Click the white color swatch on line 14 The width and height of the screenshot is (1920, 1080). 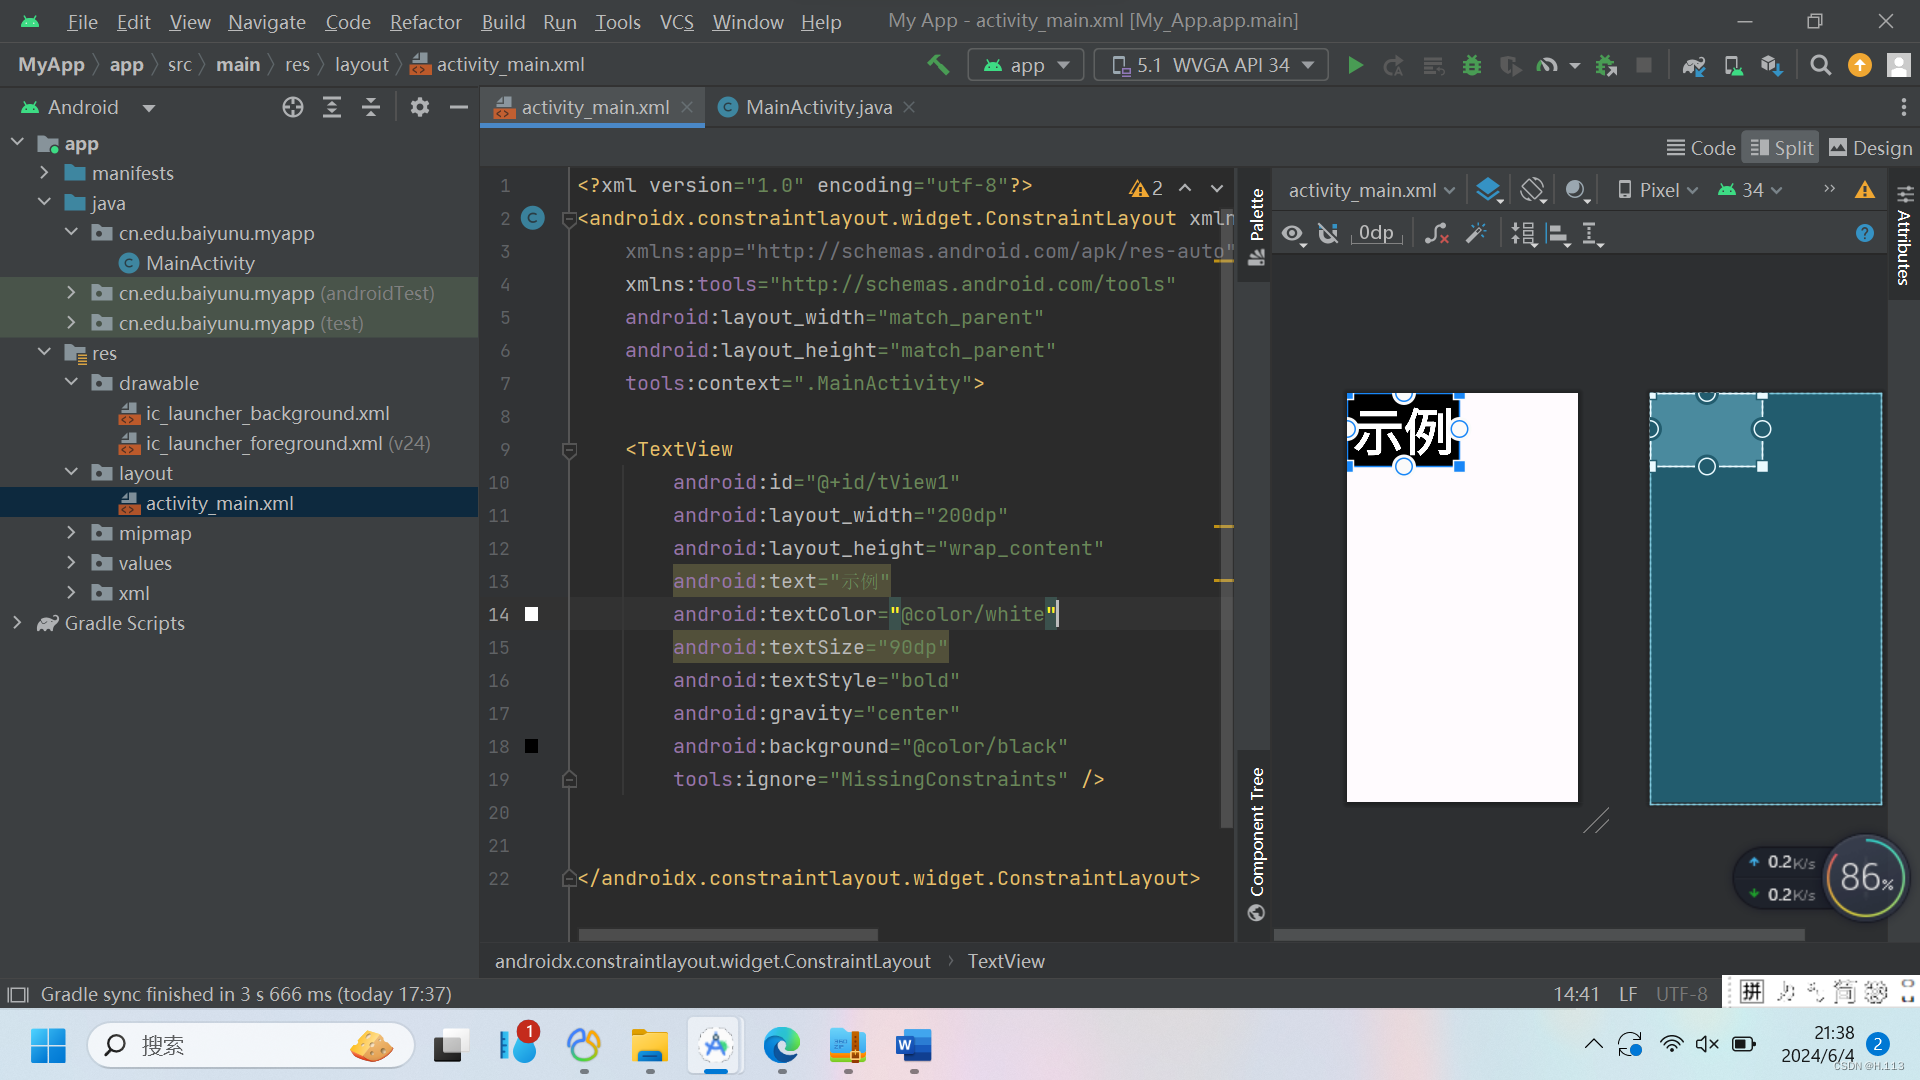532,614
